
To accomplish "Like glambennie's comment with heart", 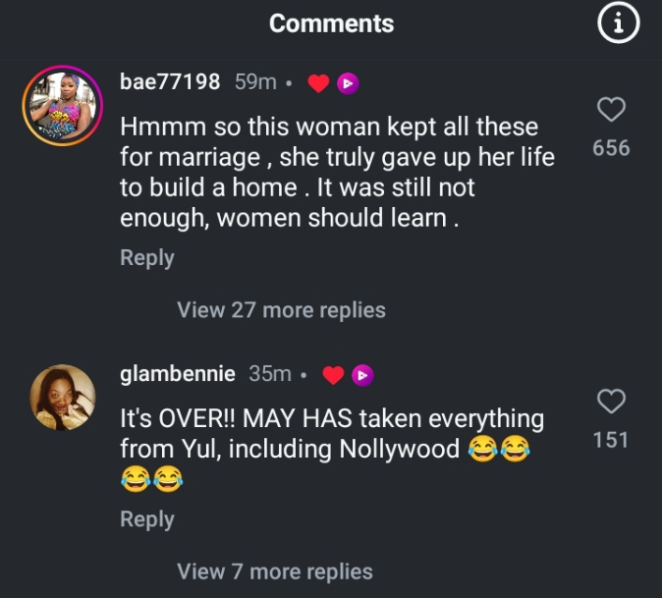I will 611,402.
